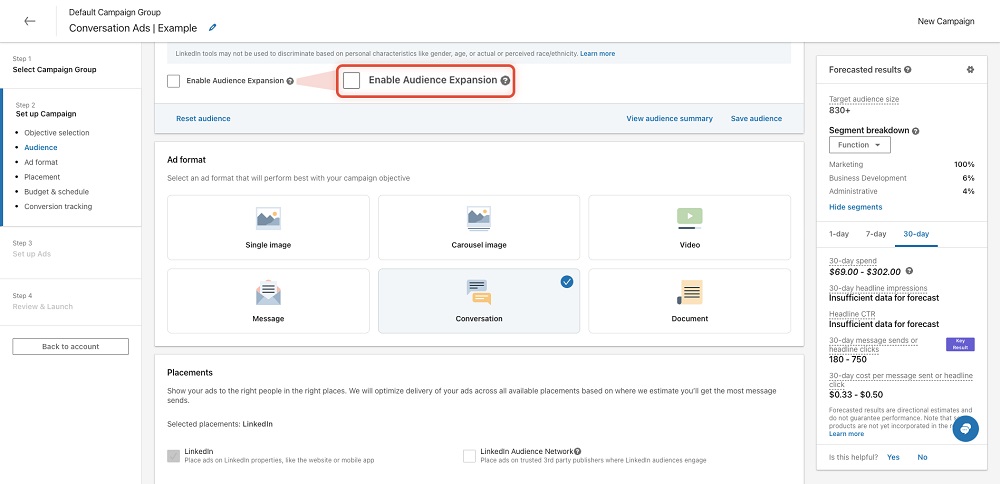Click Hide segments link
Screen dimensions: 1000x484
[855, 207]
